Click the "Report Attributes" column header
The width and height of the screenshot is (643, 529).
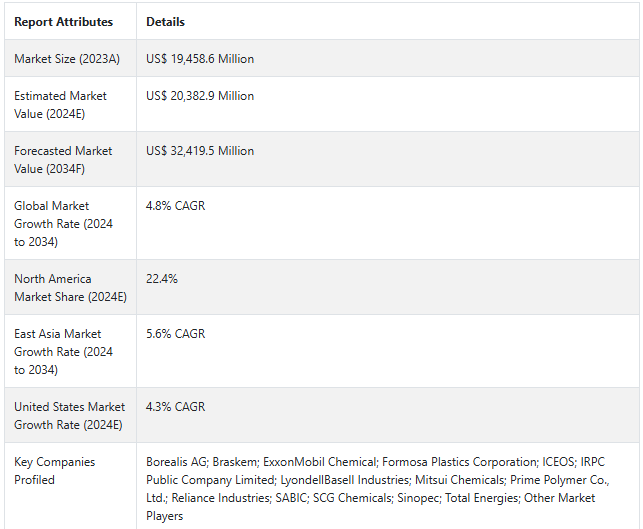[63, 22]
